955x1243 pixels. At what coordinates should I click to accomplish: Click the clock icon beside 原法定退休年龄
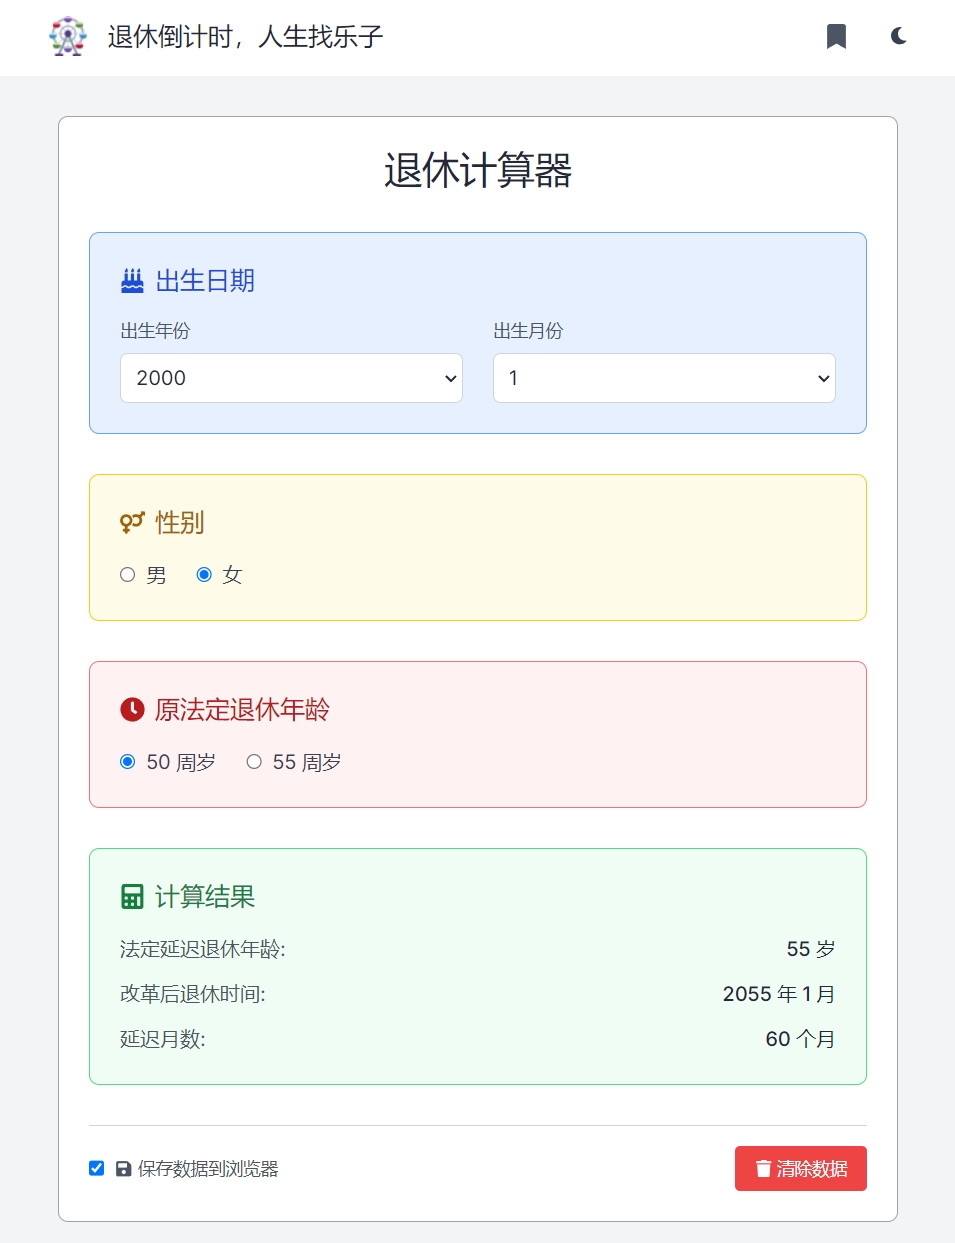click(130, 710)
